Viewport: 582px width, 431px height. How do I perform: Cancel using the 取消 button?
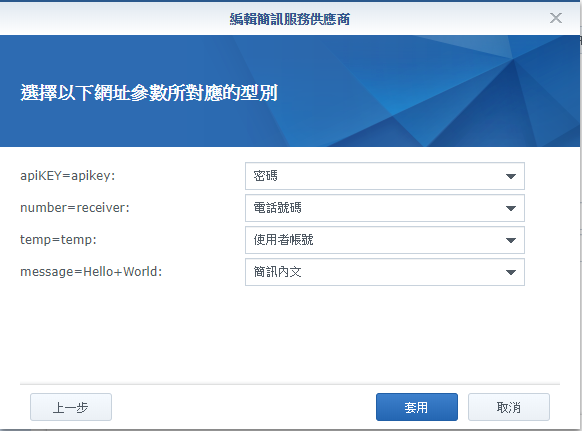(509, 407)
